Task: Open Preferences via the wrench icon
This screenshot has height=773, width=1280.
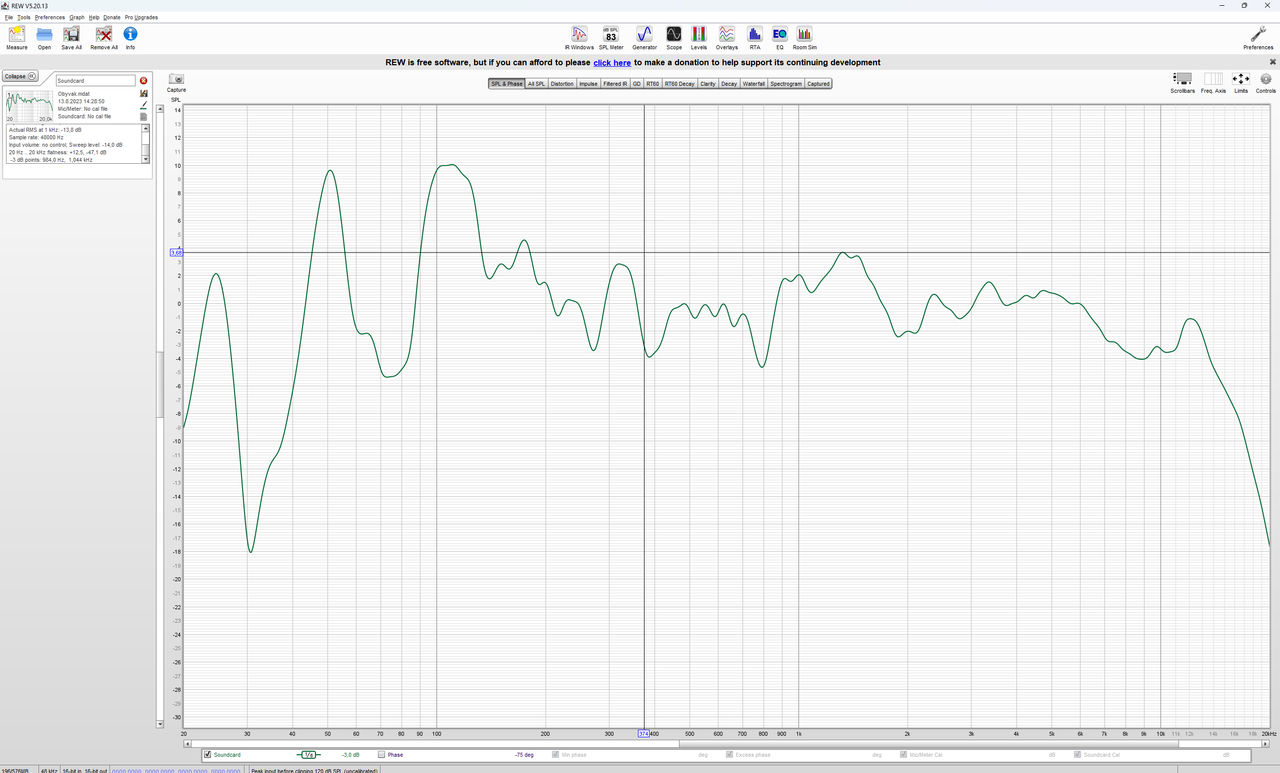Action: coord(1258,38)
